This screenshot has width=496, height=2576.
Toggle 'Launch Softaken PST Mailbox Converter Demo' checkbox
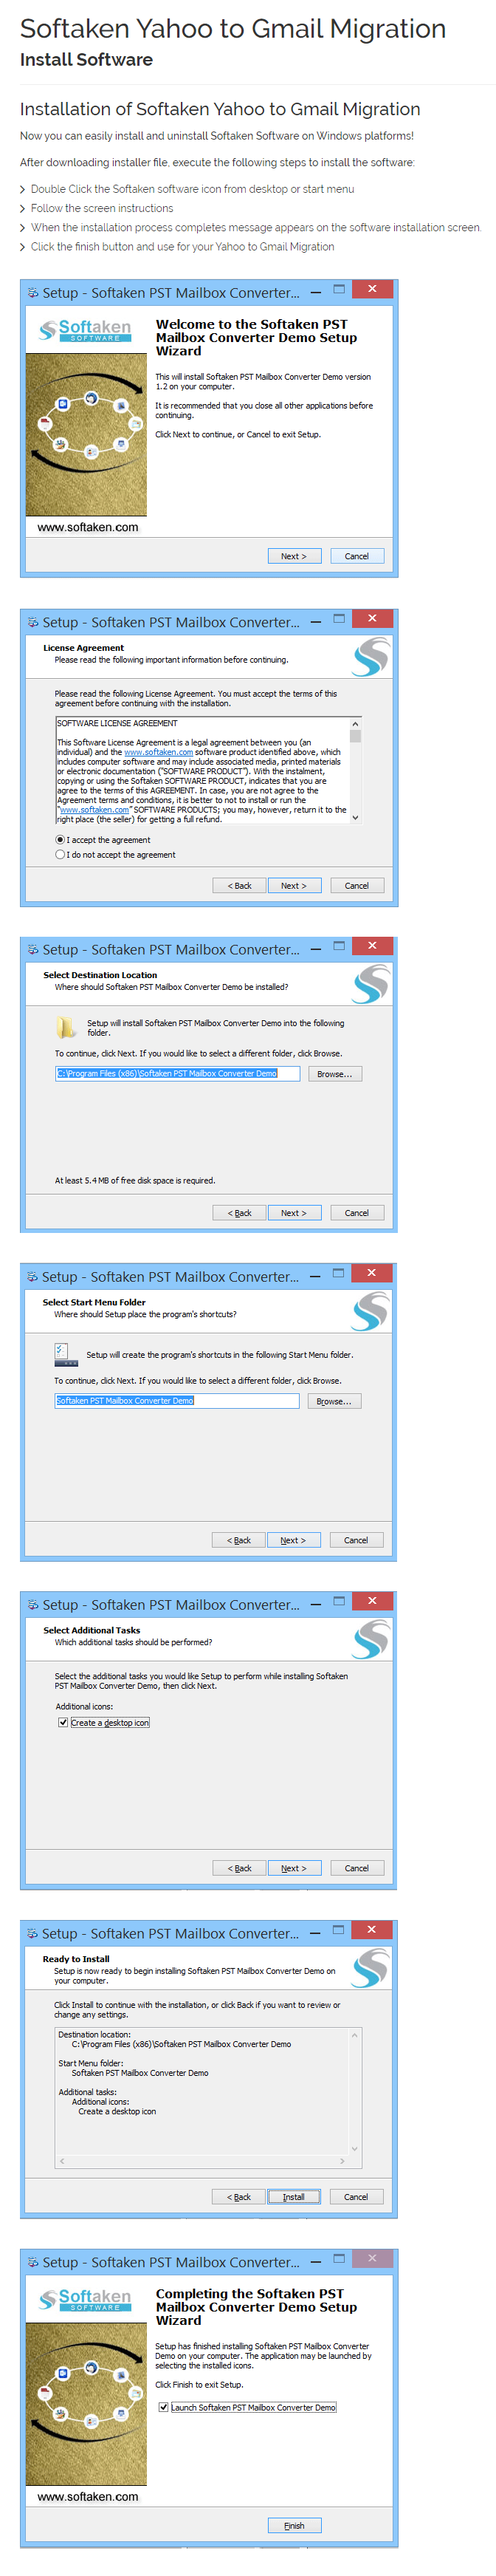(x=163, y=2407)
